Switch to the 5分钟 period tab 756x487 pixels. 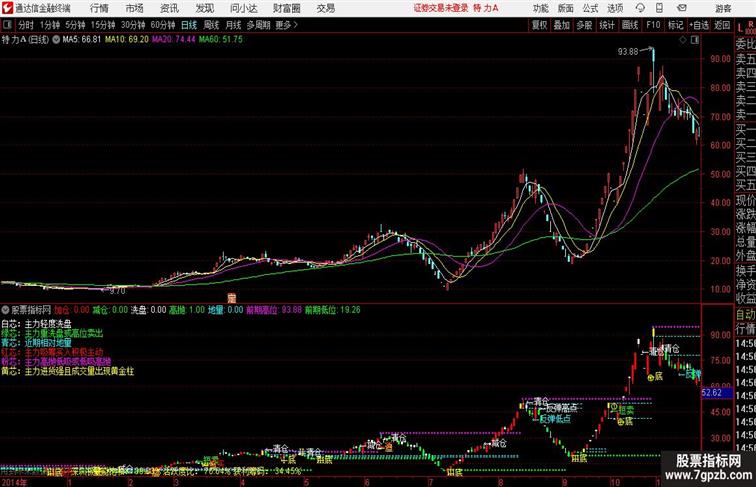point(75,25)
